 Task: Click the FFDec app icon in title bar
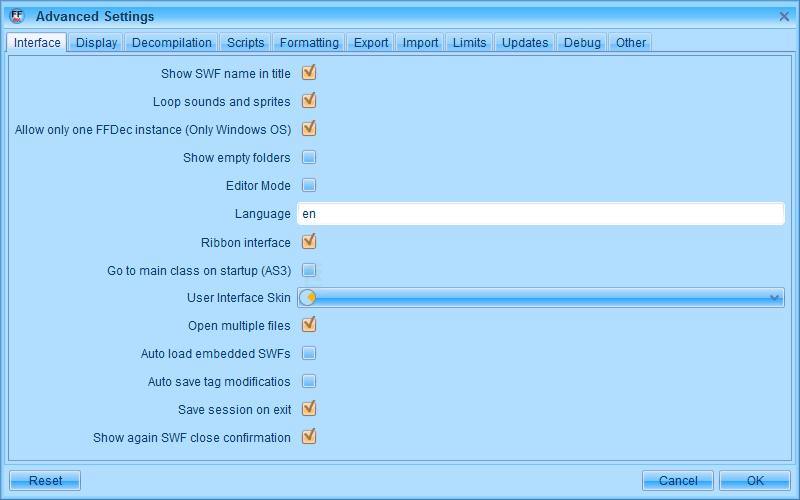[x=16, y=16]
